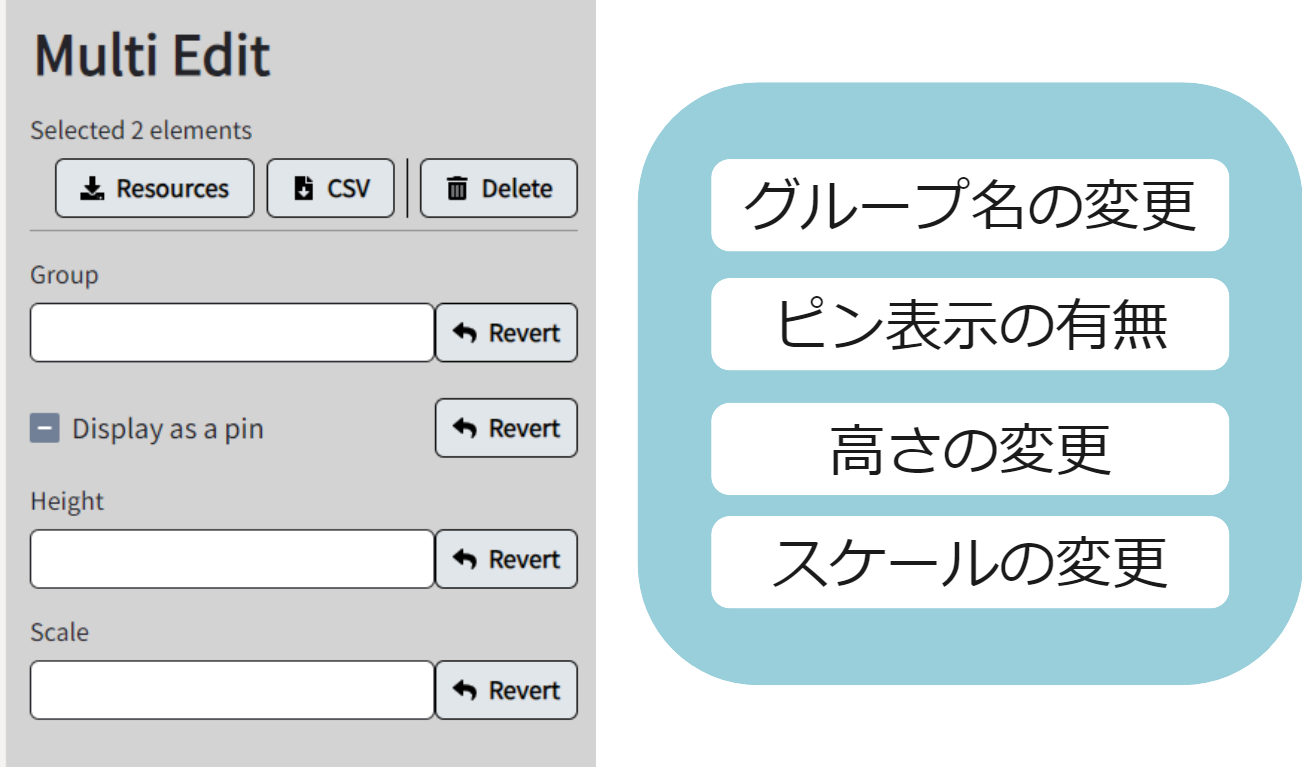Image resolution: width=1302 pixels, height=767 pixels.
Task: Select the Scale input box
Action: click(x=232, y=690)
